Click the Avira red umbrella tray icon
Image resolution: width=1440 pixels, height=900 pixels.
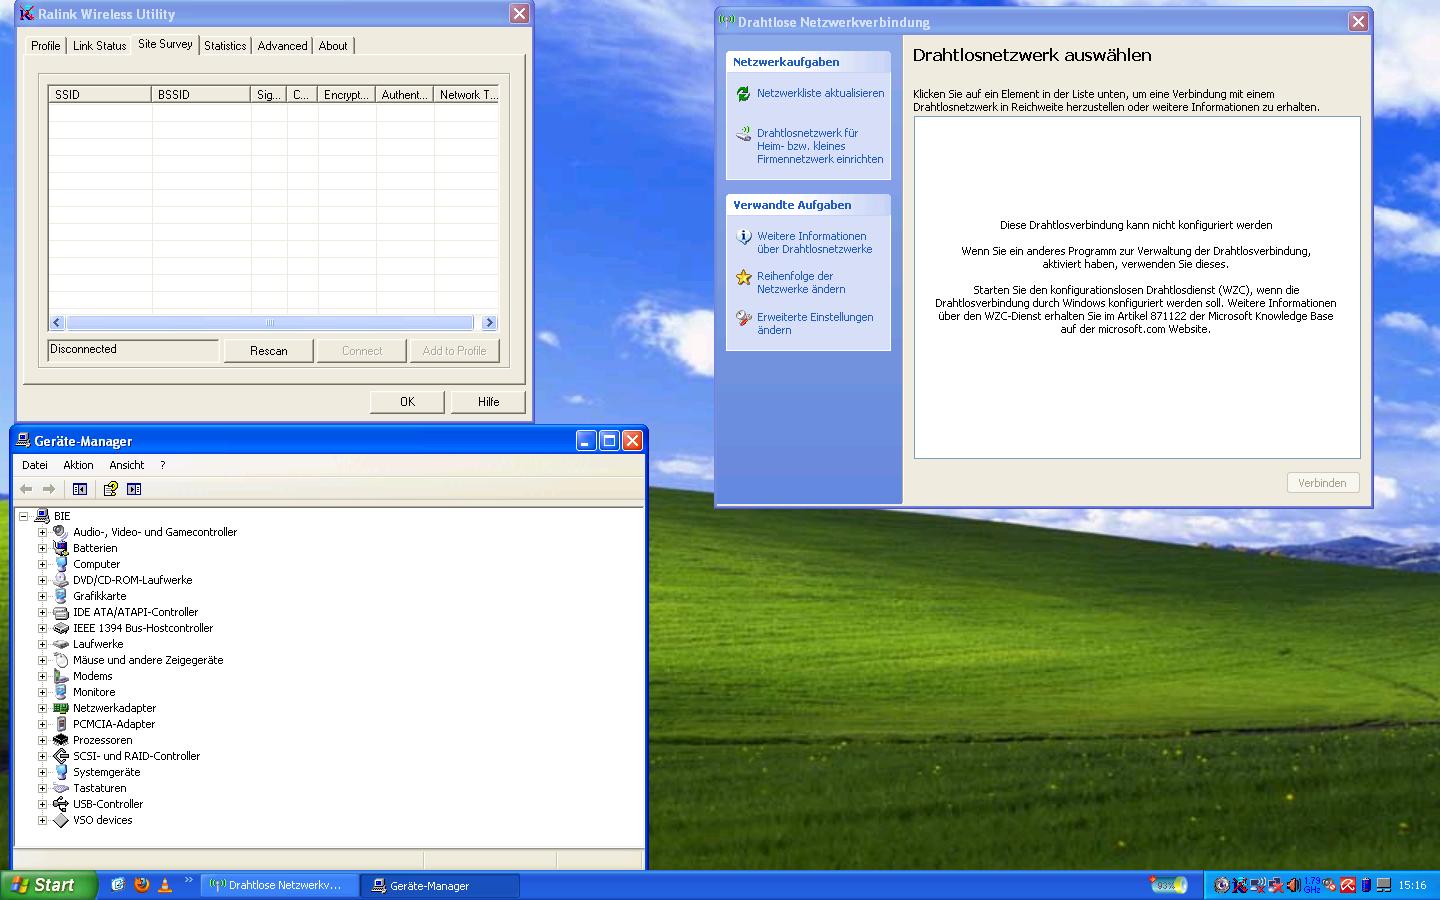coord(1347,885)
